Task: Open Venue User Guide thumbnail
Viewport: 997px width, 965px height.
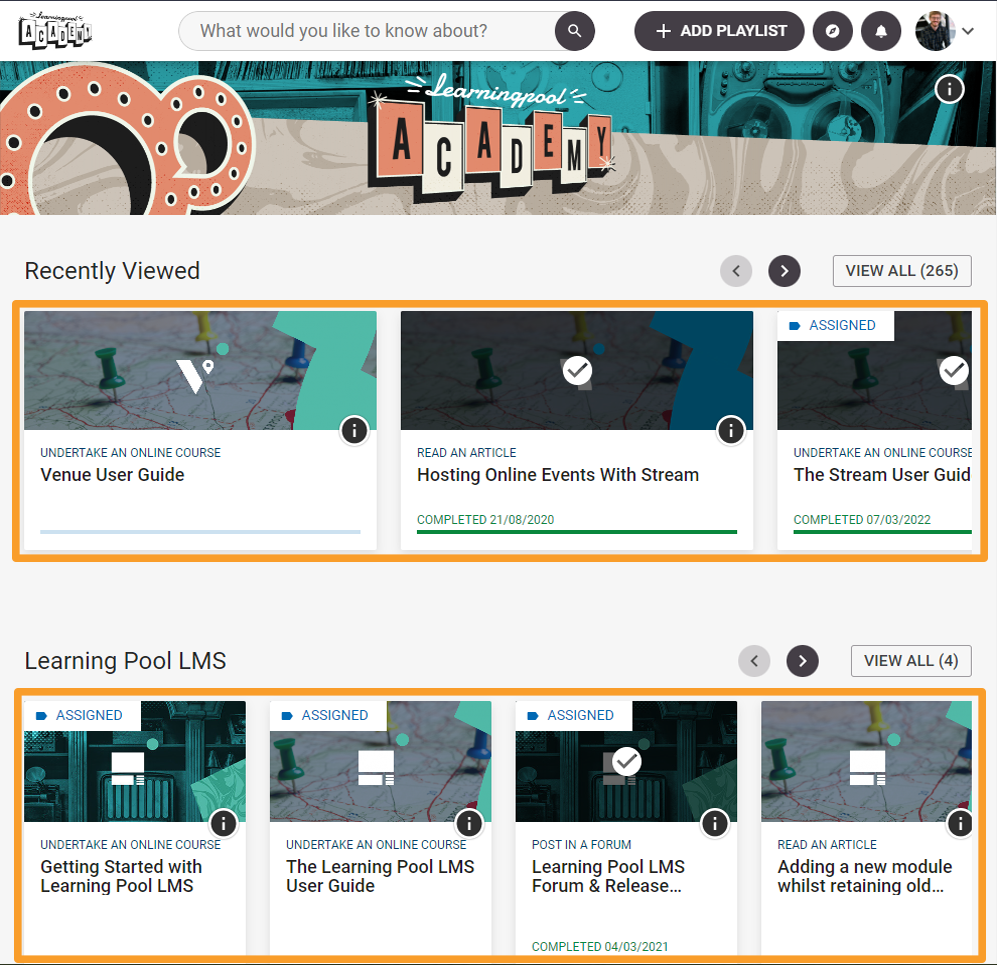Action: pyautogui.click(x=200, y=370)
